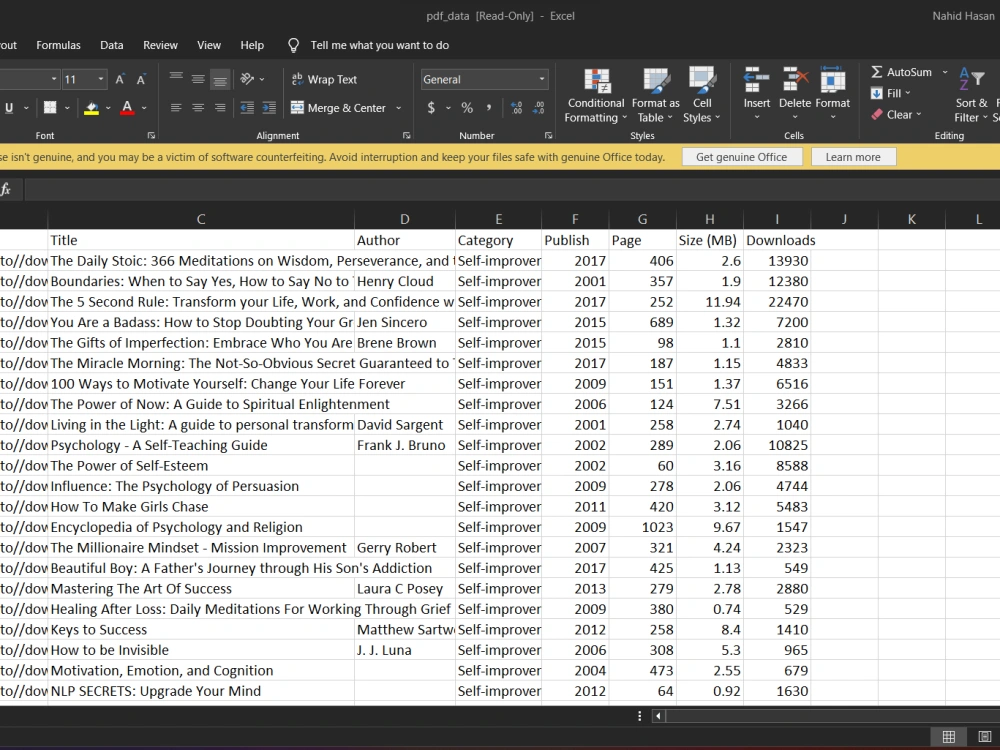This screenshot has height=750, width=1000.
Task: Open the Number Format dropdown showing General
Action: 484,79
